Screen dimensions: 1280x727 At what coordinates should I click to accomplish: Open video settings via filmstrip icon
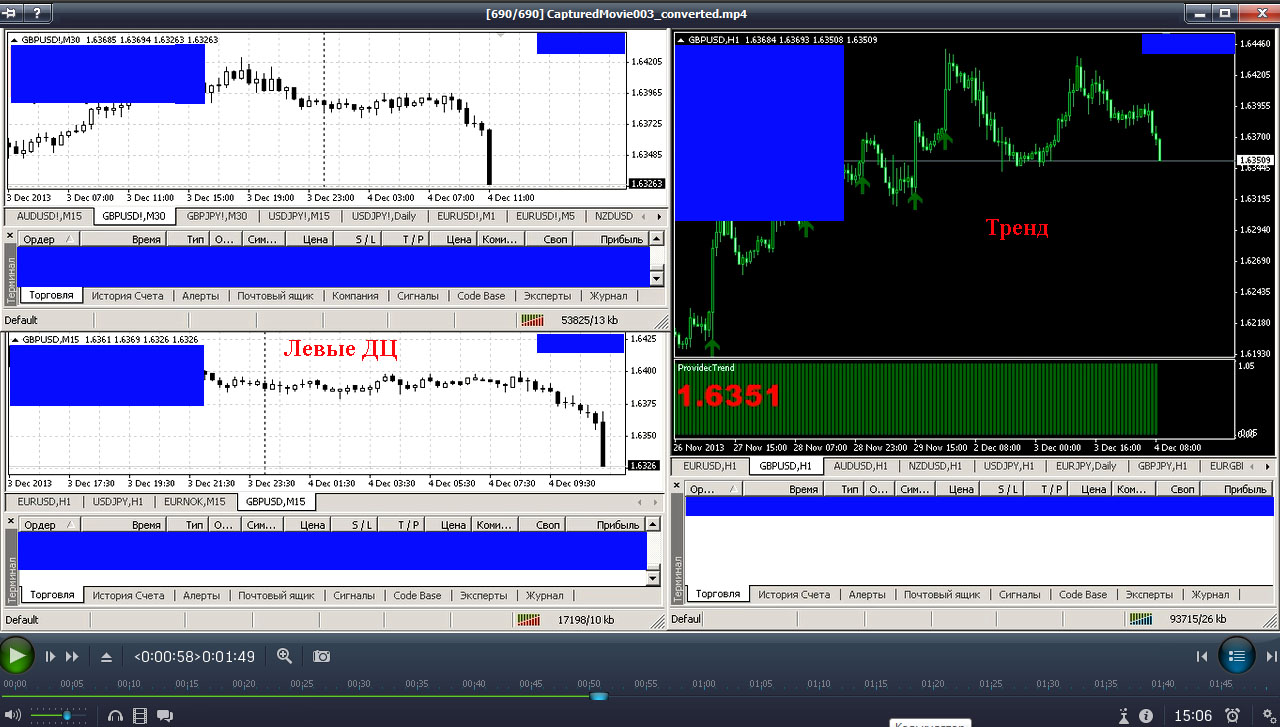[x=139, y=716]
